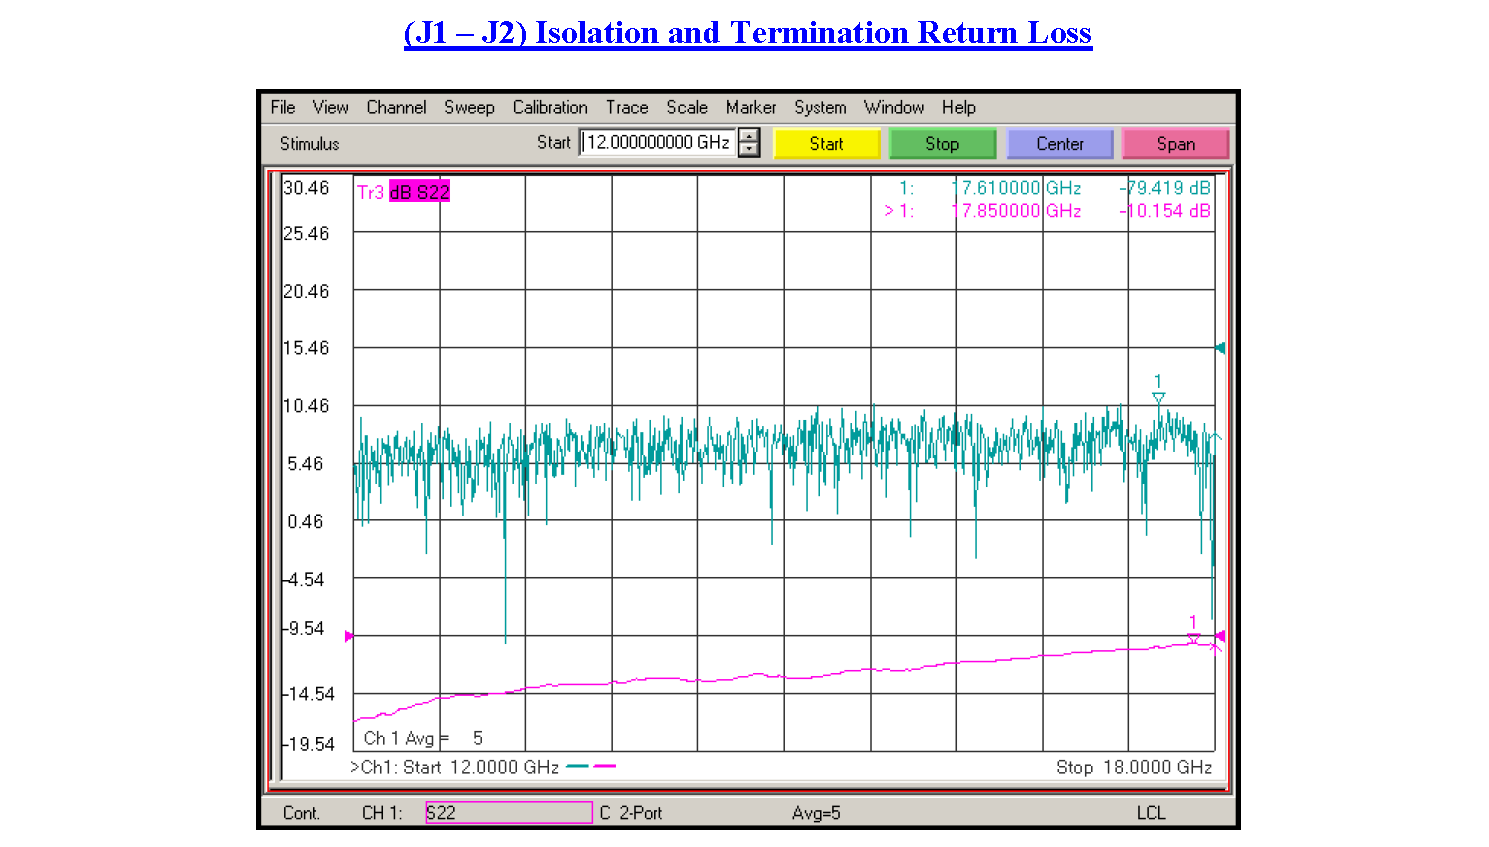Click the S22 field in the status bar
Image resolution: width=1489 pixels, height=847 pixels.
click(508, 813)
